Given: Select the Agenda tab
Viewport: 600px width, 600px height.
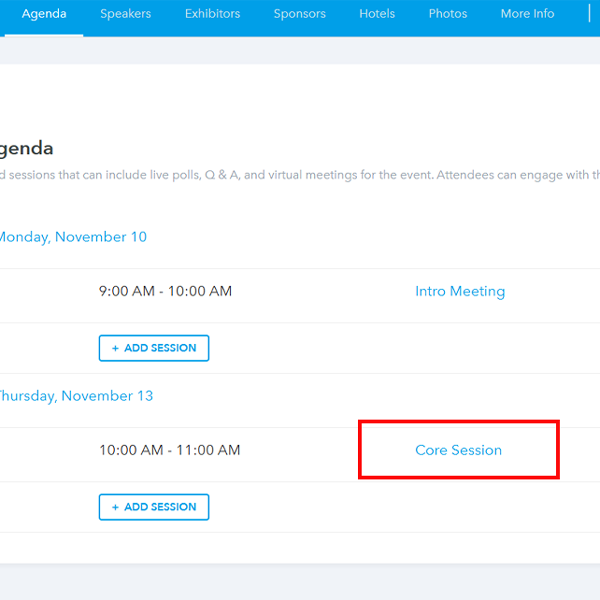Looking at the screenshot, I should pos(44,14).
